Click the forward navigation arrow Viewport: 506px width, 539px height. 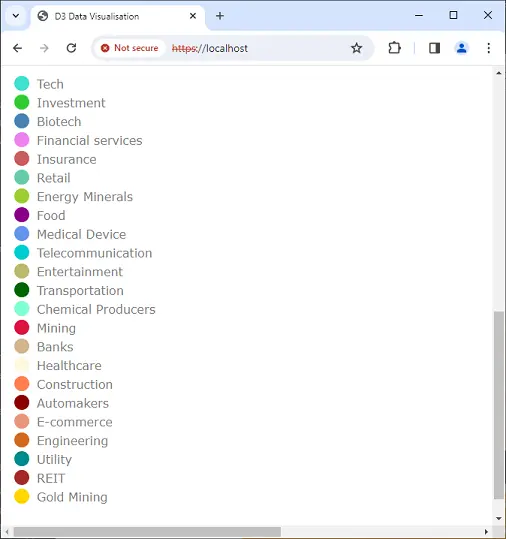[x=44, y=48]
